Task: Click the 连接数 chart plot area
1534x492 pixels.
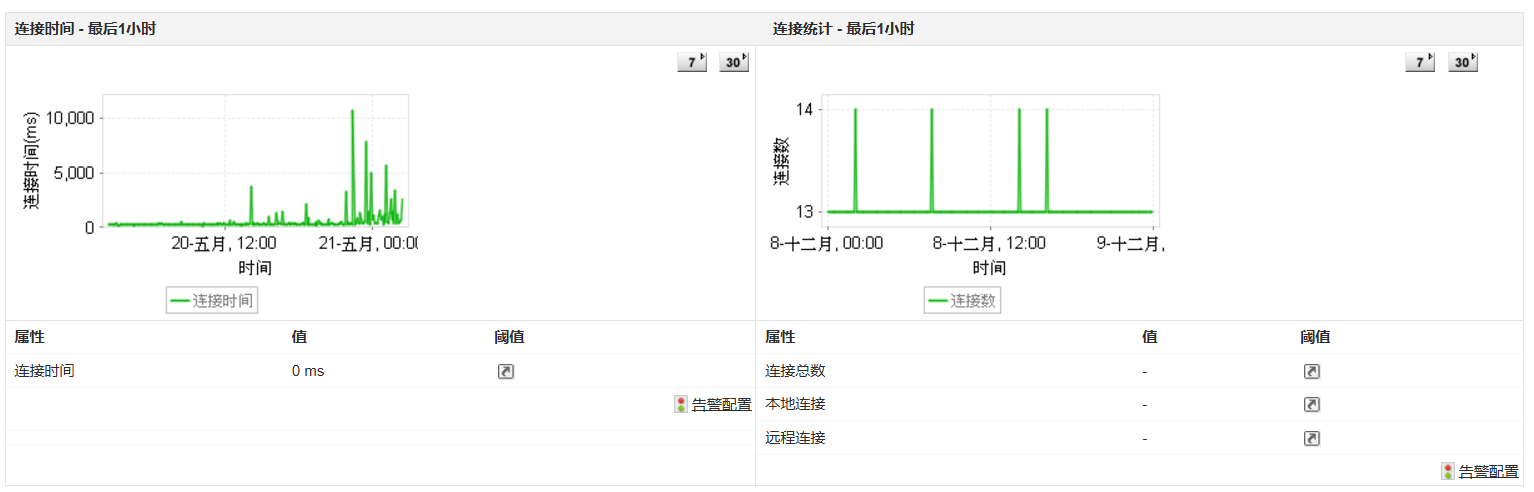Action: (990, 160)
